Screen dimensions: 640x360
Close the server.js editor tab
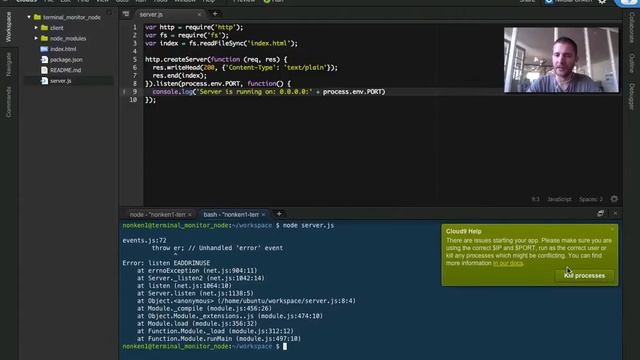(199, 14)
